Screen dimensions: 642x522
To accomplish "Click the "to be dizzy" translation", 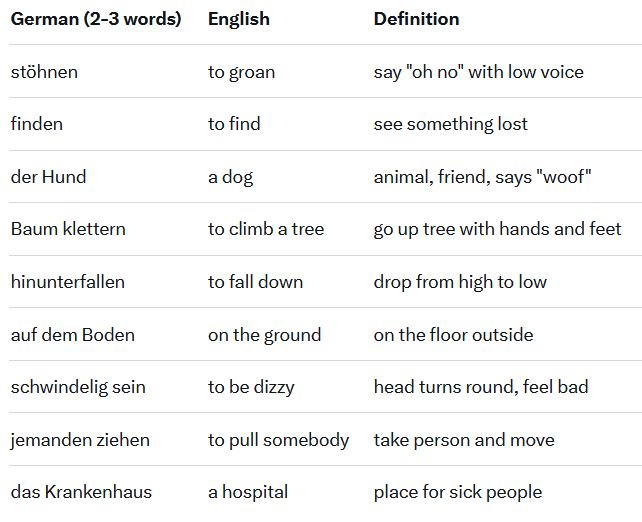I will [251, 387].
